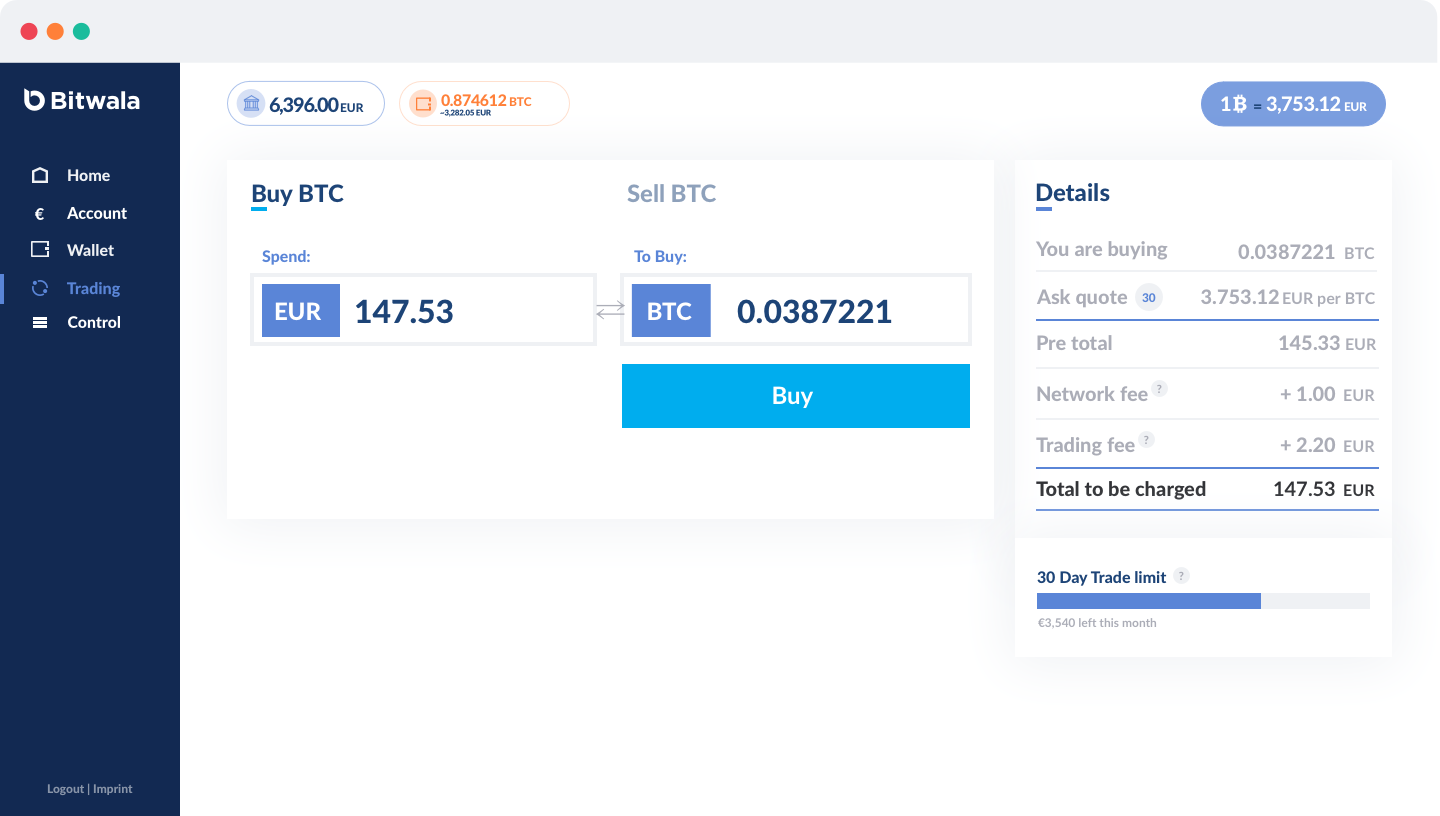Click the 3.753.12 EUR per BTC quote value
Viewport: 1440px width, 816px height.
pyautogui.click(x=1288, y=297)
